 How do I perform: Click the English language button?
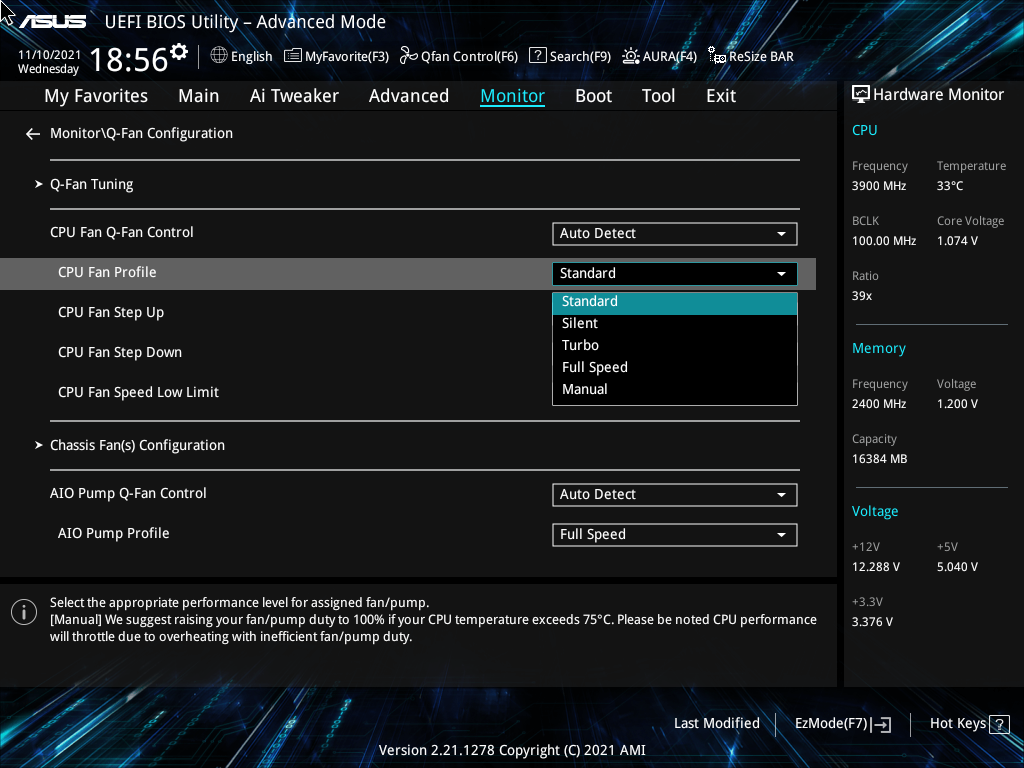[x=251, y=57]
